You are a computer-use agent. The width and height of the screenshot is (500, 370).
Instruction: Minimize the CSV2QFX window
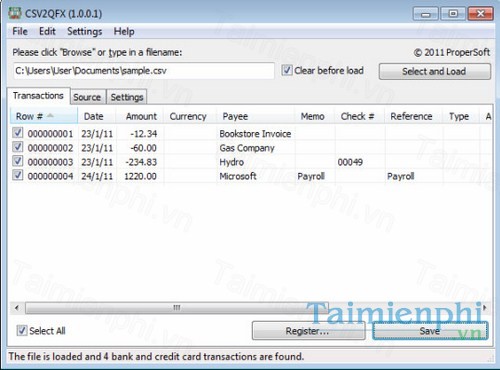426,14
